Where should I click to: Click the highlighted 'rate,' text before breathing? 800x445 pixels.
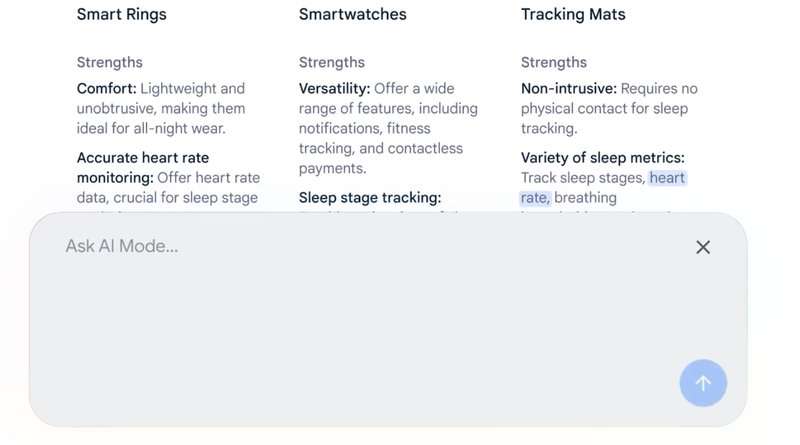535,198
